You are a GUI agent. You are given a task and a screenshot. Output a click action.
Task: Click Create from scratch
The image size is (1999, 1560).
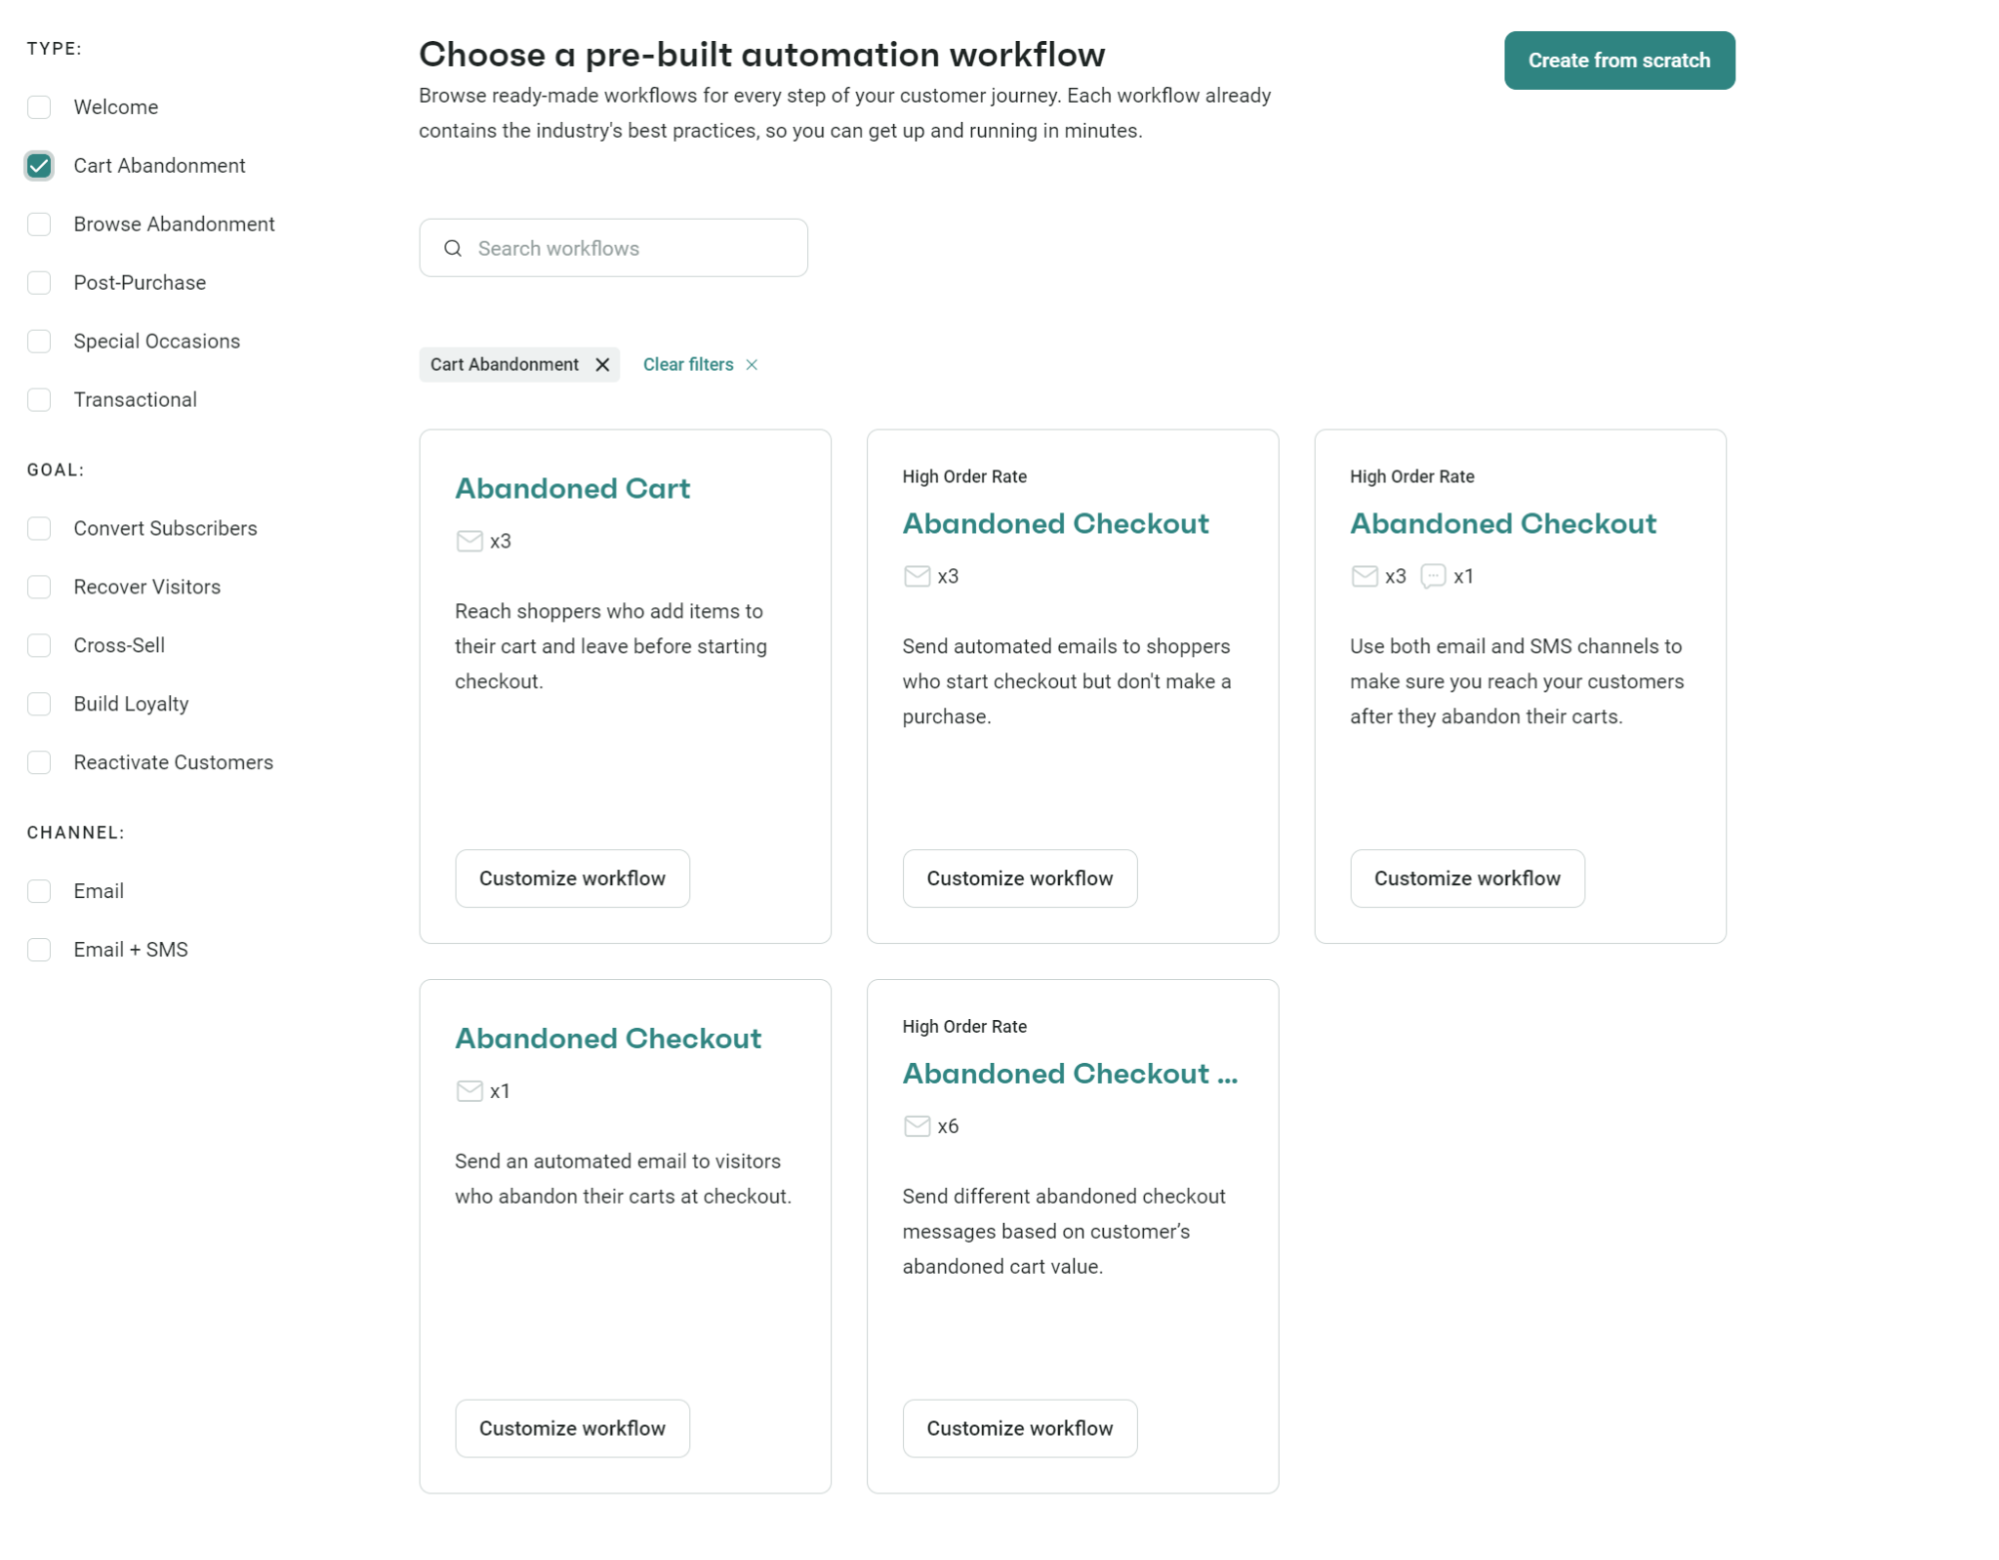1618,60
